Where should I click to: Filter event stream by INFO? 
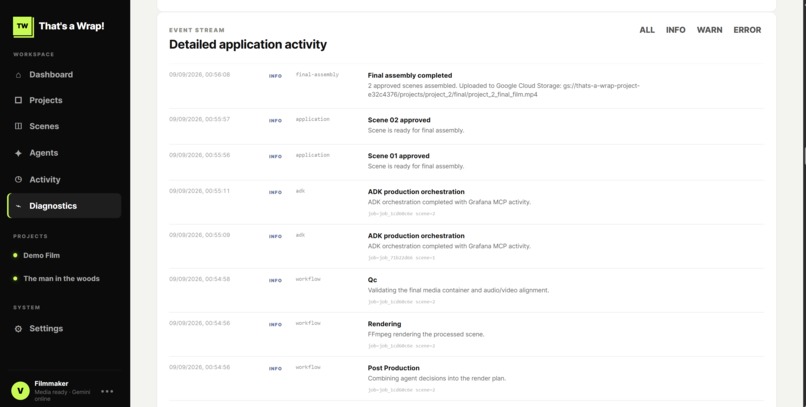click(x=675, y=30)
